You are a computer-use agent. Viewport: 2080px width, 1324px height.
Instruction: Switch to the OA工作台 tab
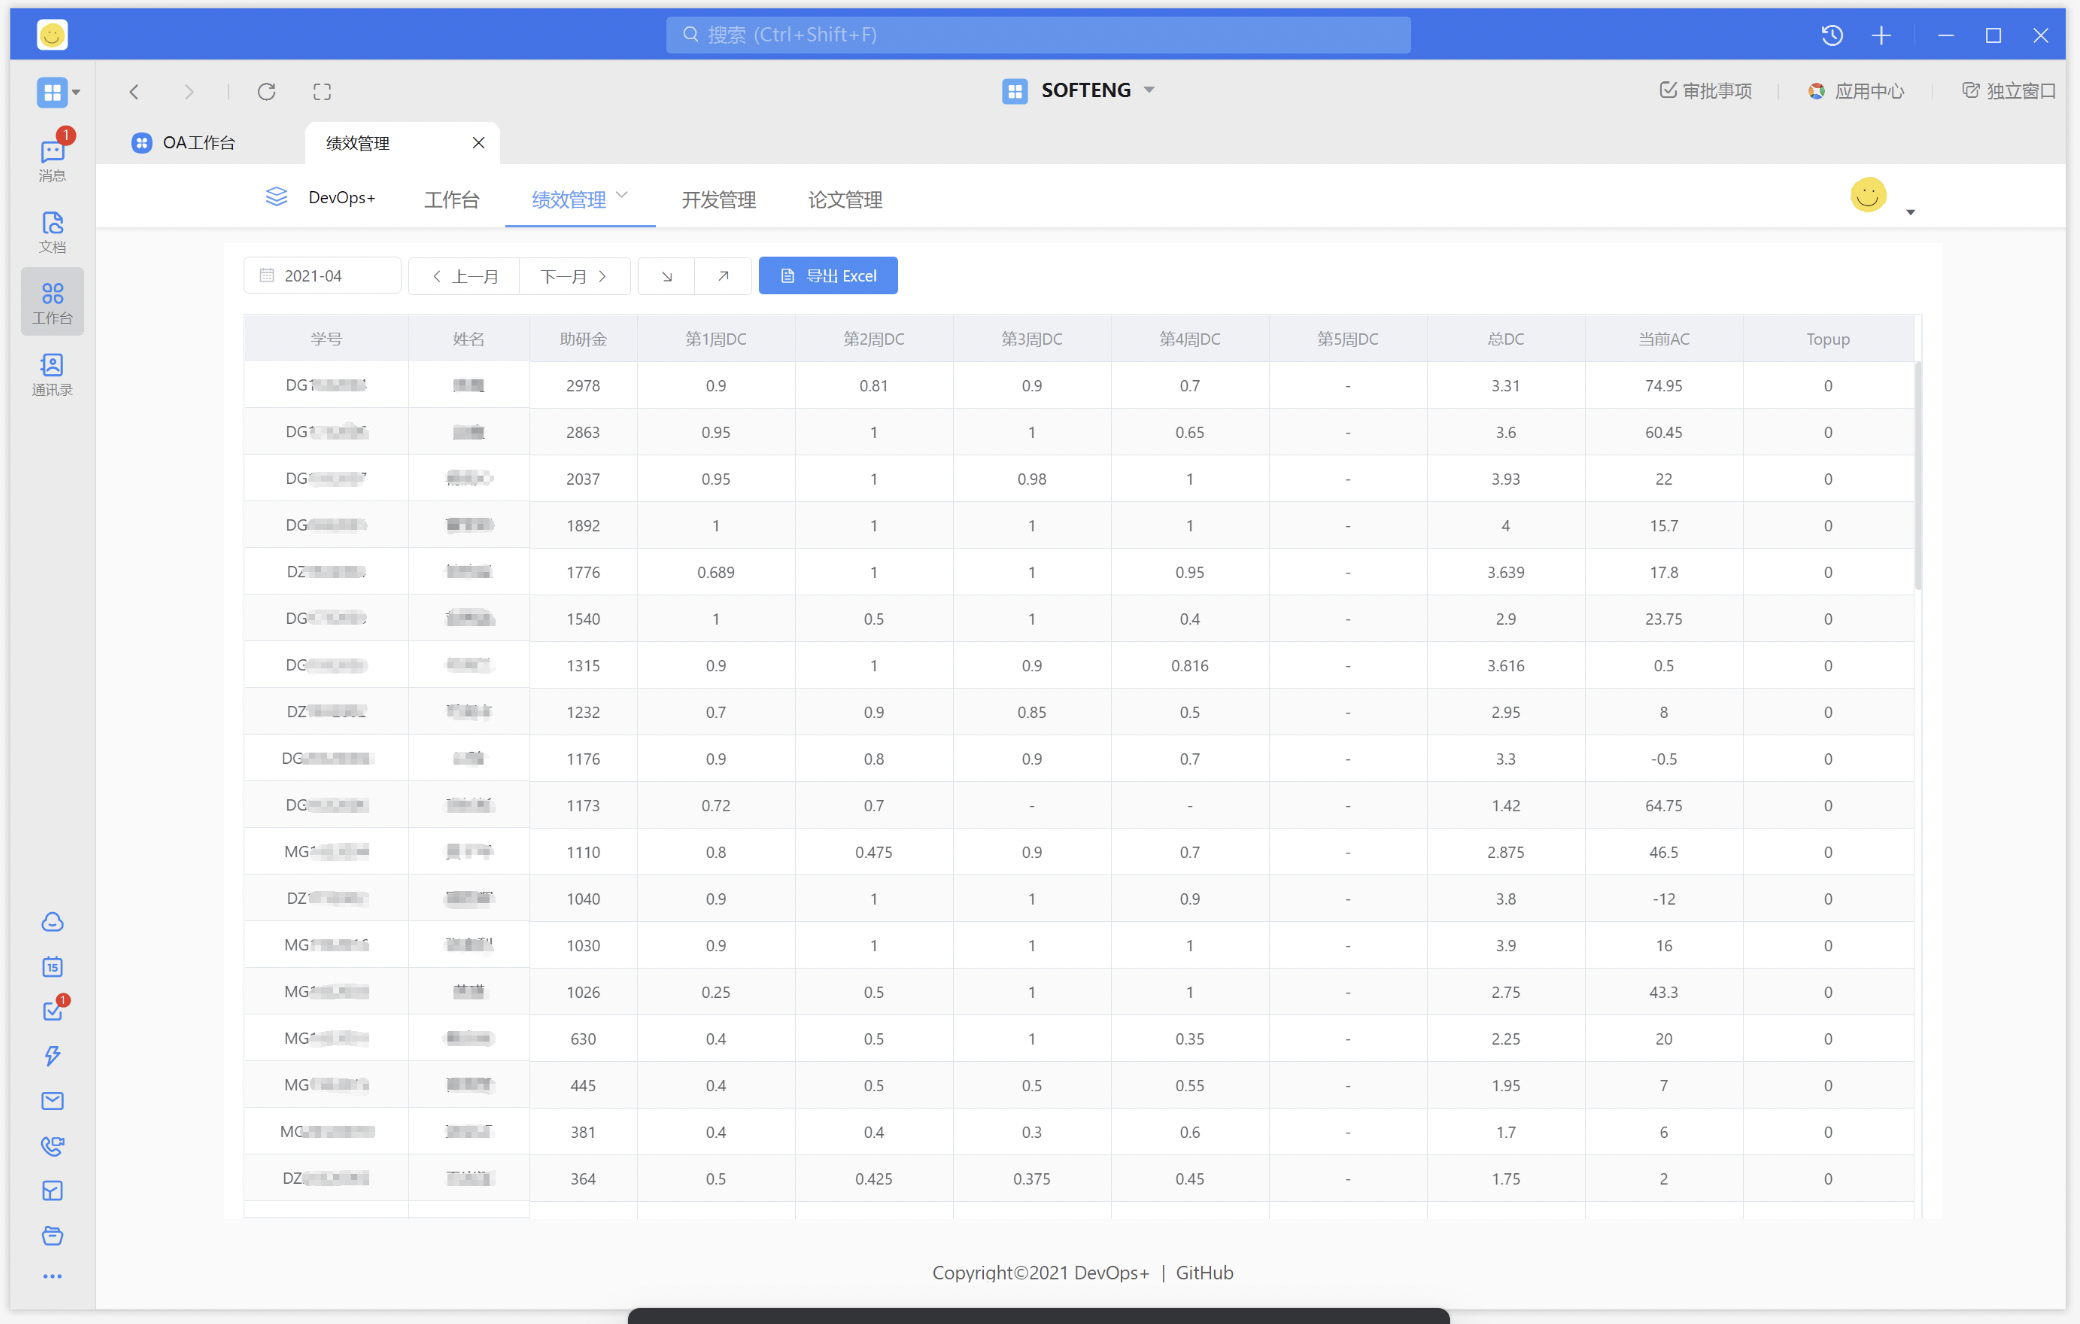[x=198, y=143]
